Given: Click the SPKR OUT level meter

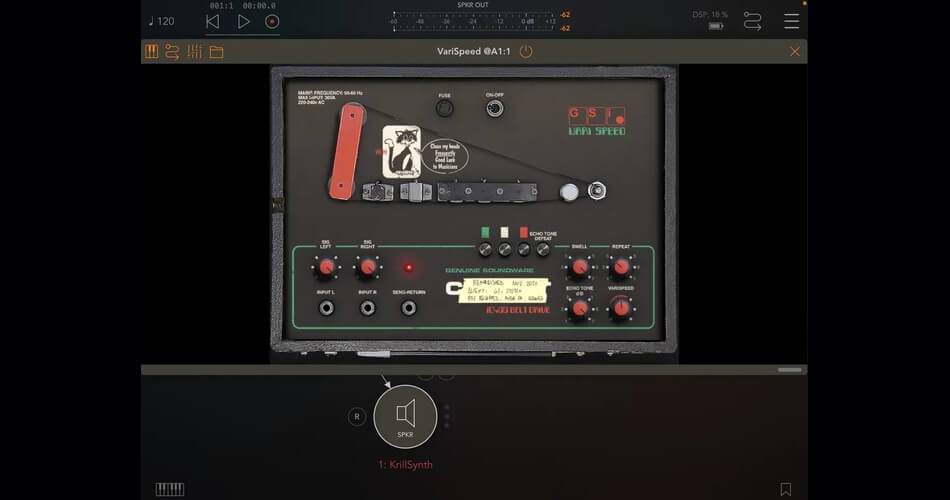Looking at the screenshot, I should [x=474, y=21].
